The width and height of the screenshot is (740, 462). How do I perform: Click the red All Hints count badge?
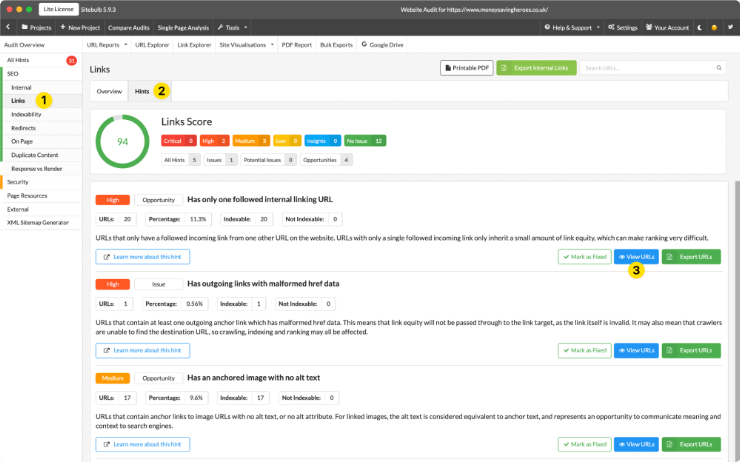click(71, 60)
